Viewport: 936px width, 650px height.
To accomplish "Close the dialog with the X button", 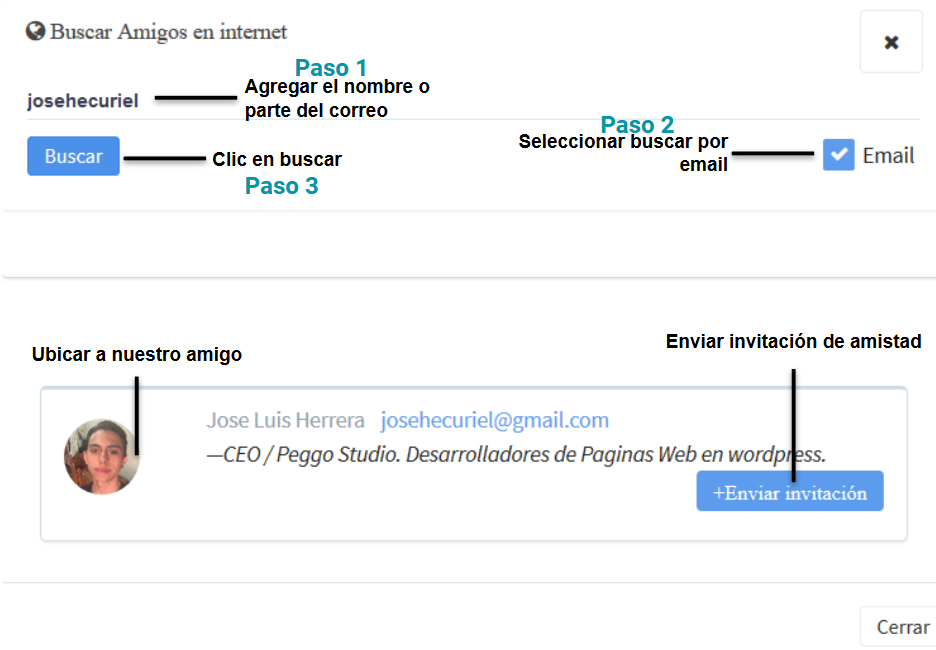I will 891,42.
